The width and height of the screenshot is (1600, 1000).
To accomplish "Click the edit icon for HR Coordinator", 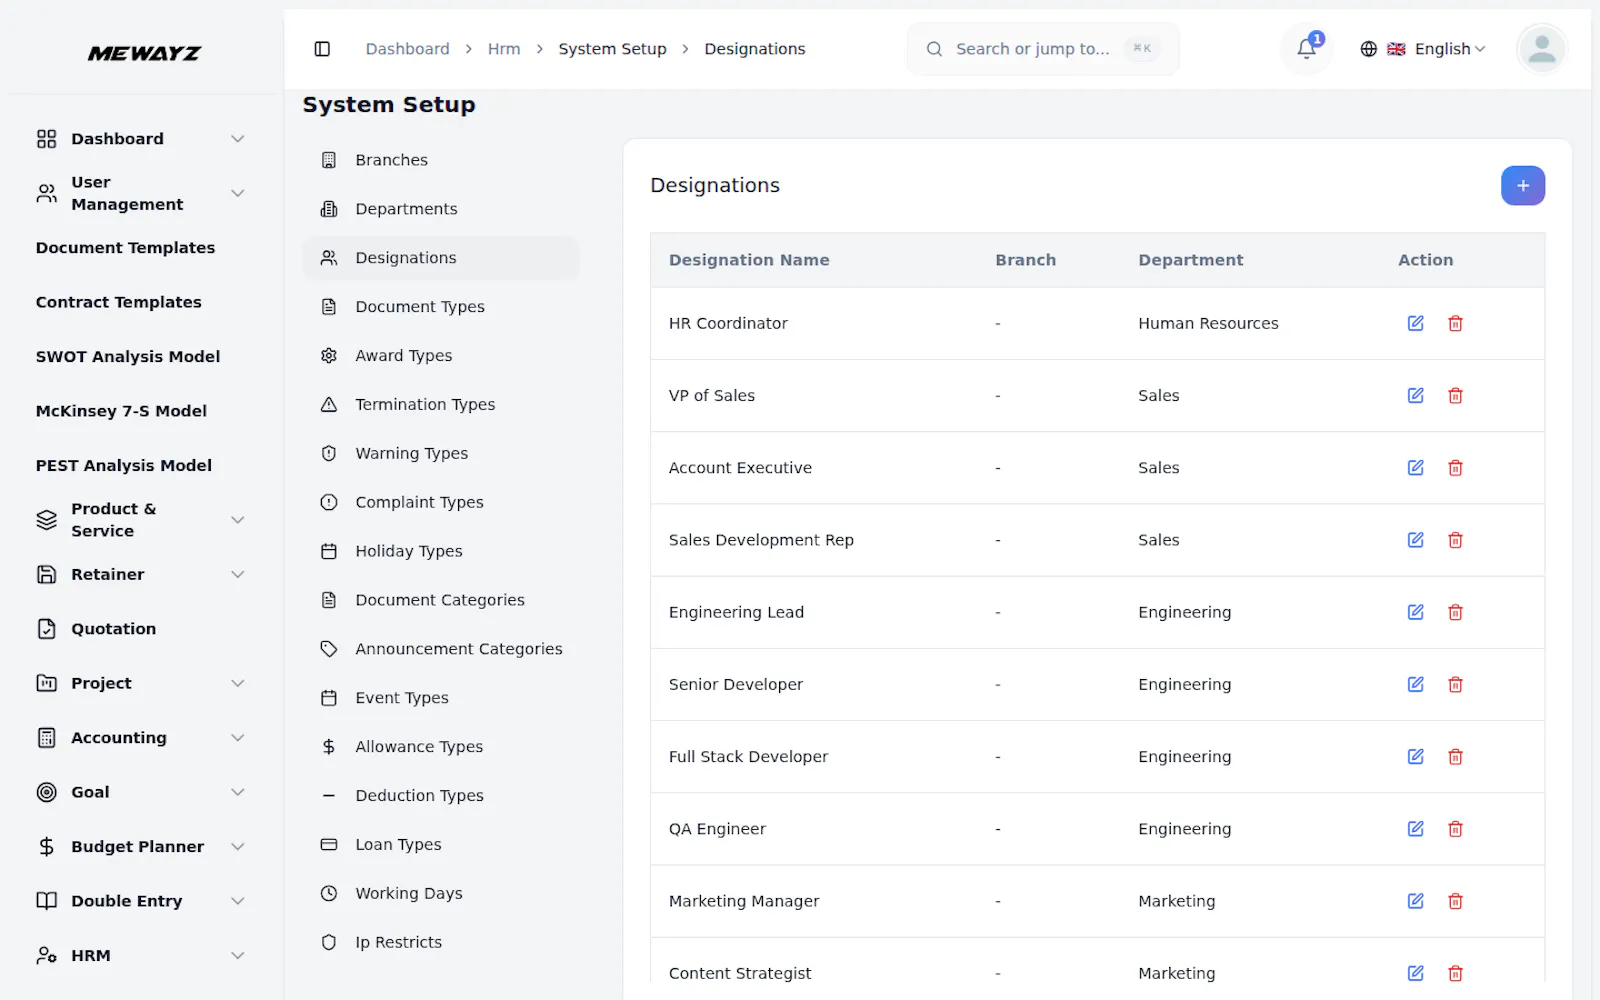I will click(1415, 323).
